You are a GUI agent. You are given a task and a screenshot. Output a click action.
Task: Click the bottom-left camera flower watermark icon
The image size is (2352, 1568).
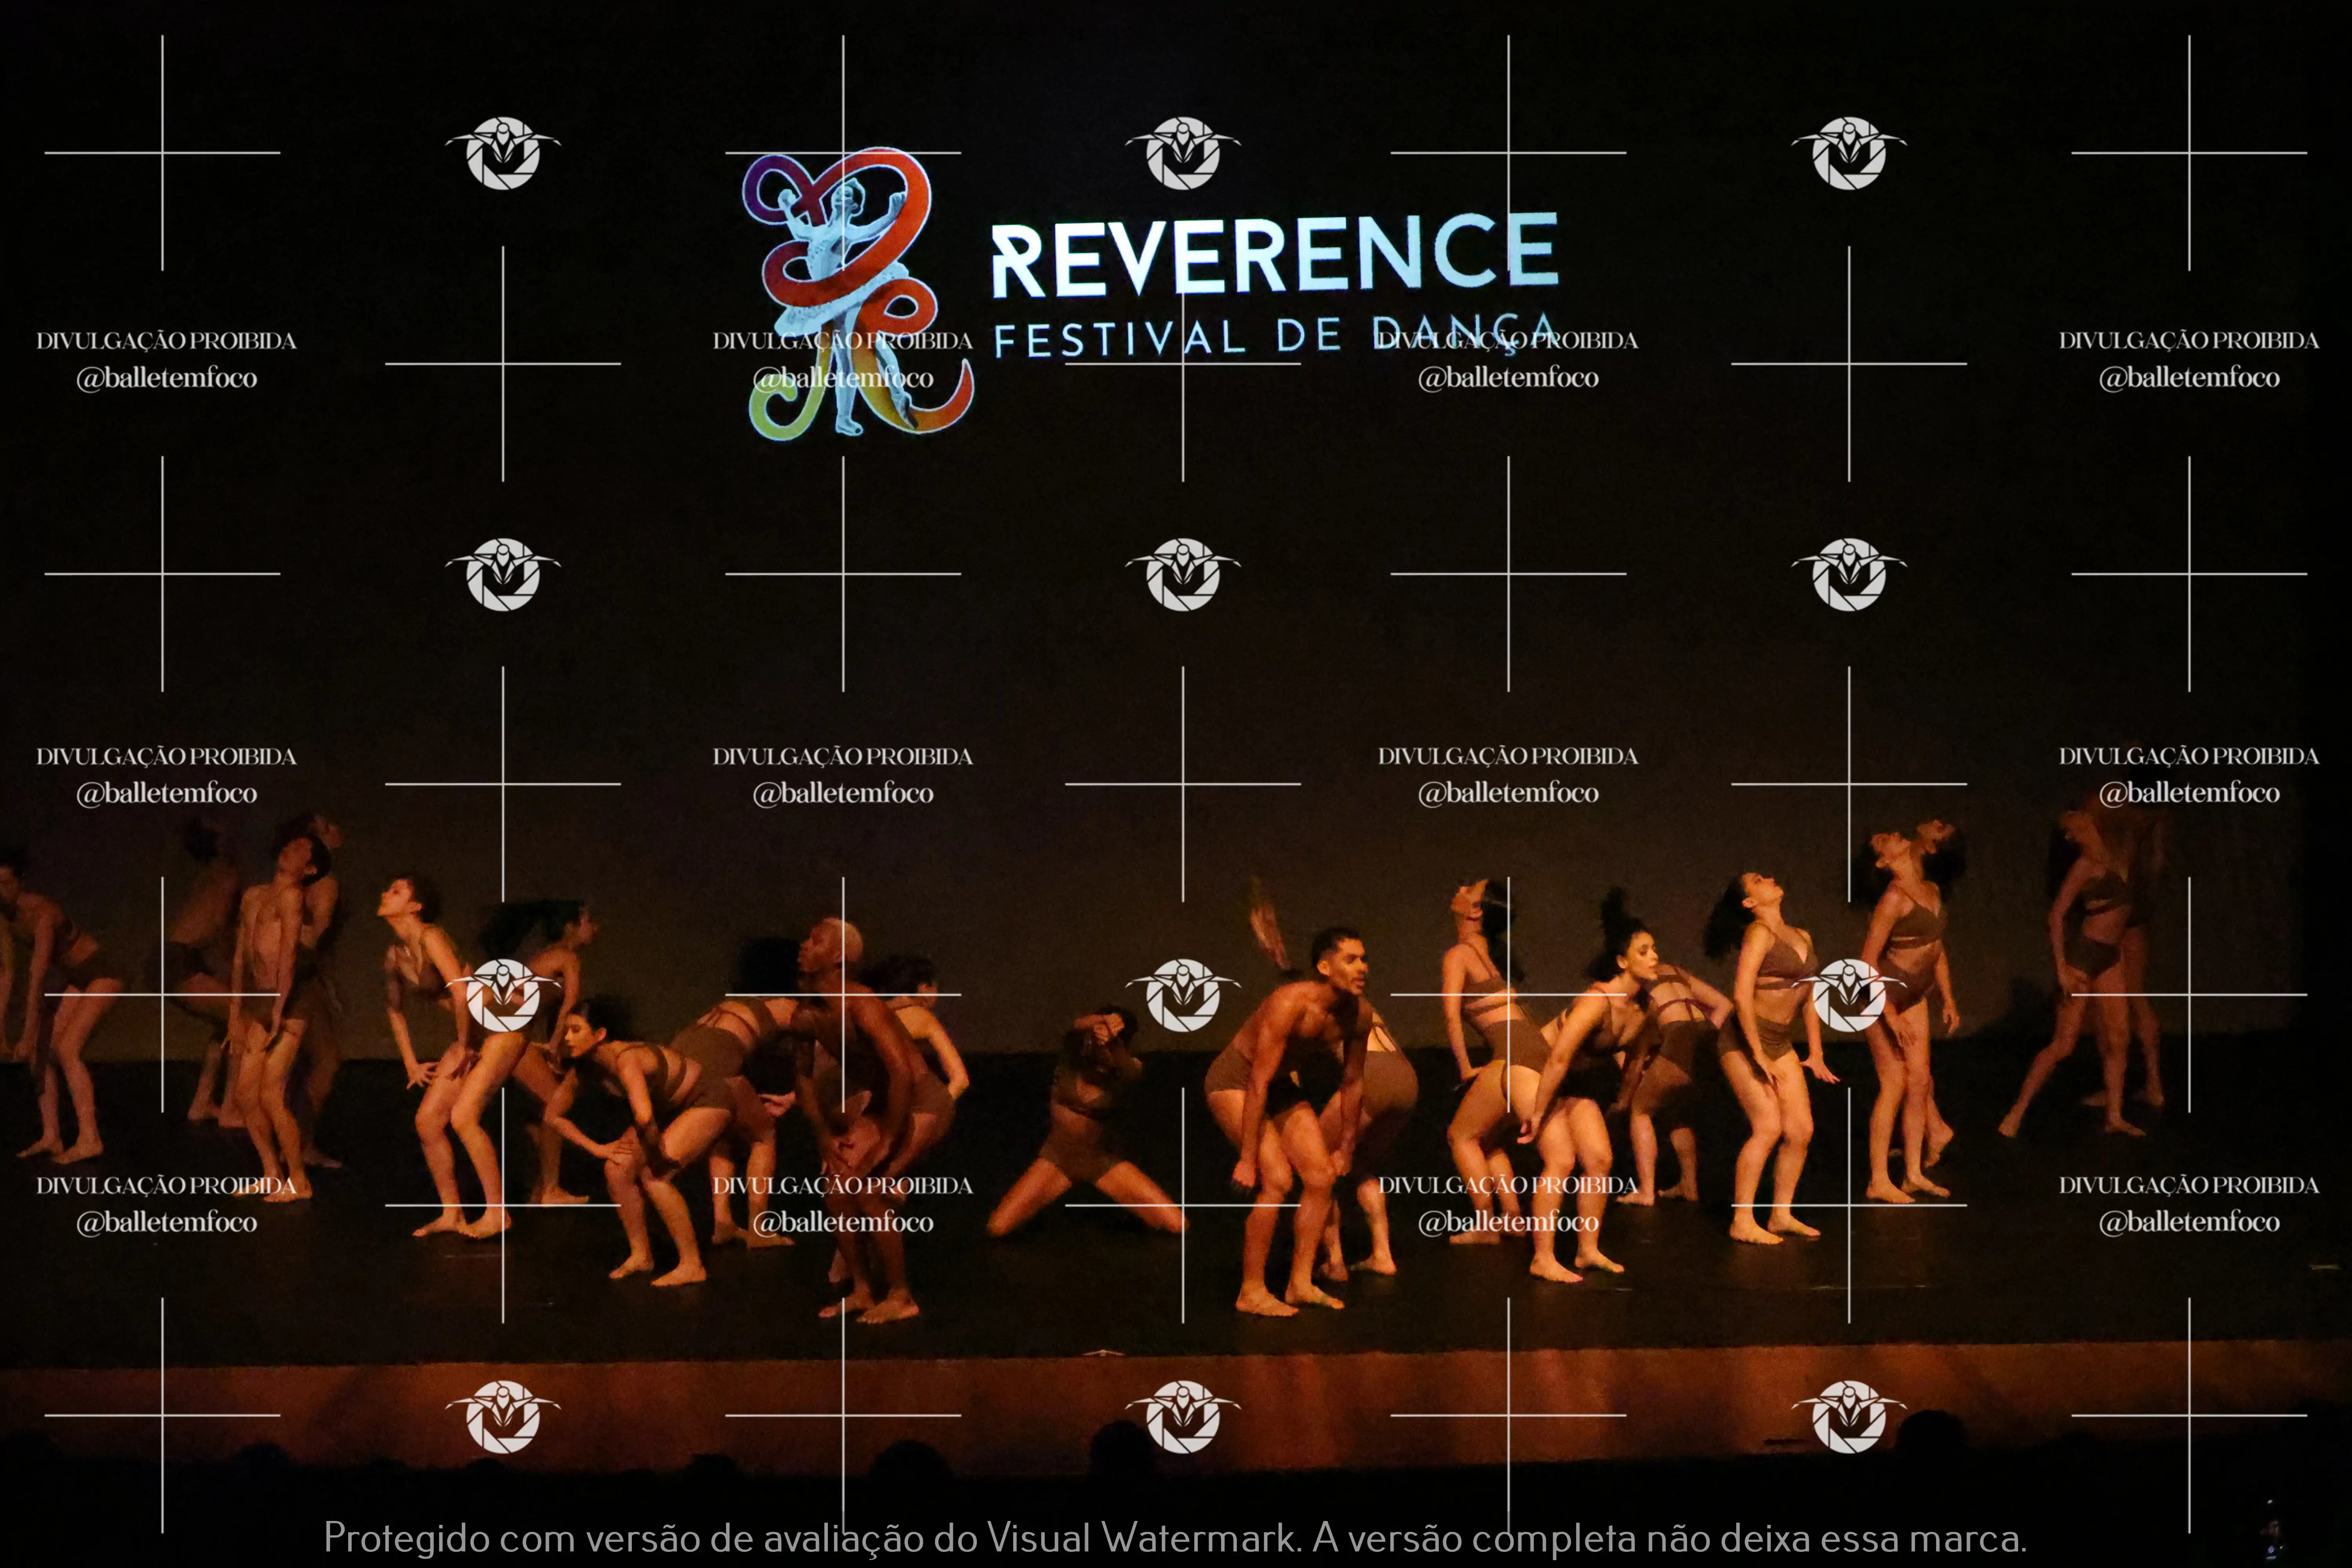pos(503,1416)
